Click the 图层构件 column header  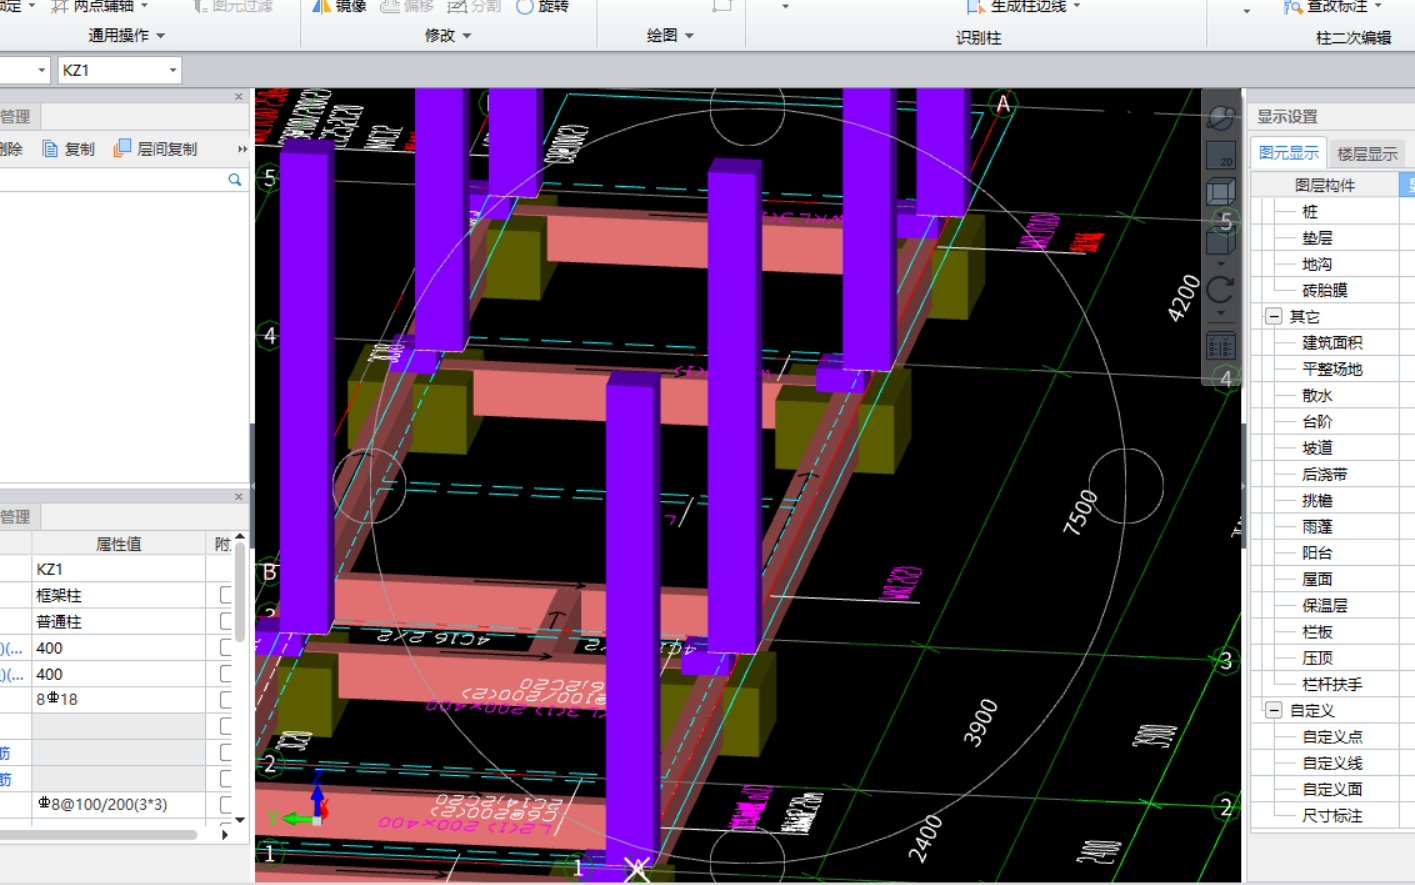[x=1325, y=185]
